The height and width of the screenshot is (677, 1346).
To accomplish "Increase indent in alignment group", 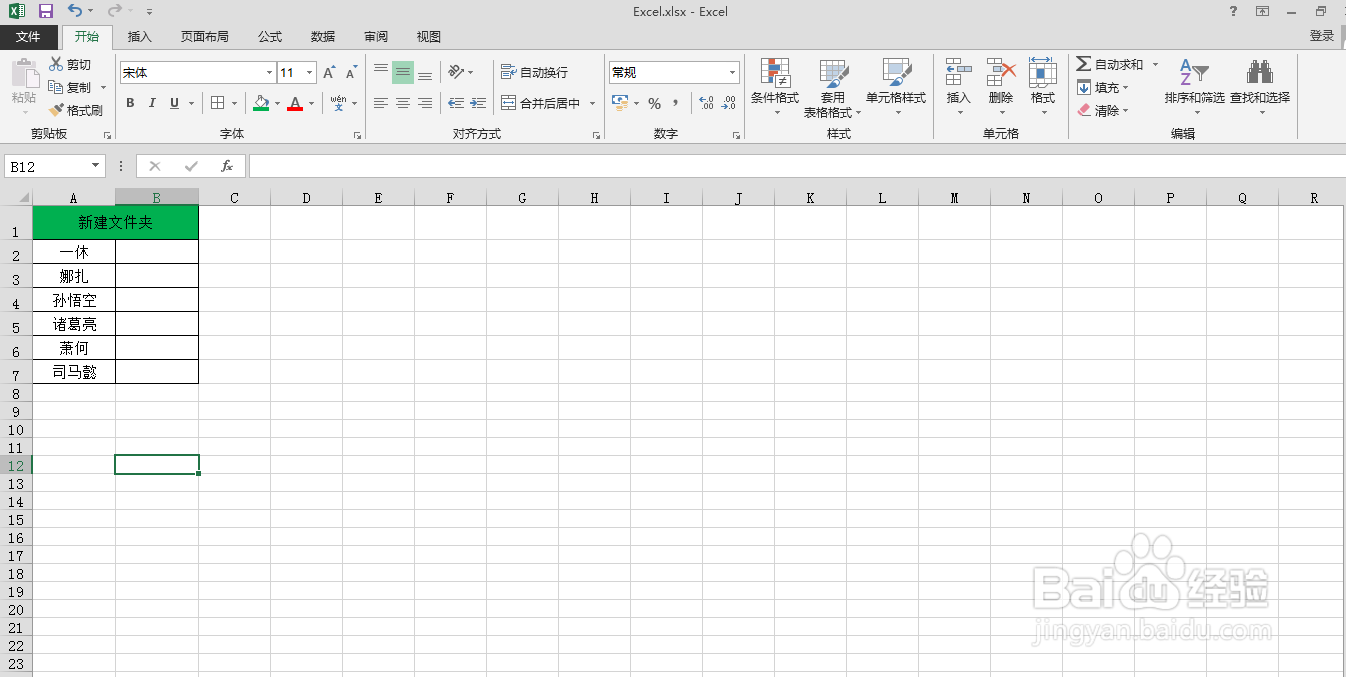I will pos(478,103).
